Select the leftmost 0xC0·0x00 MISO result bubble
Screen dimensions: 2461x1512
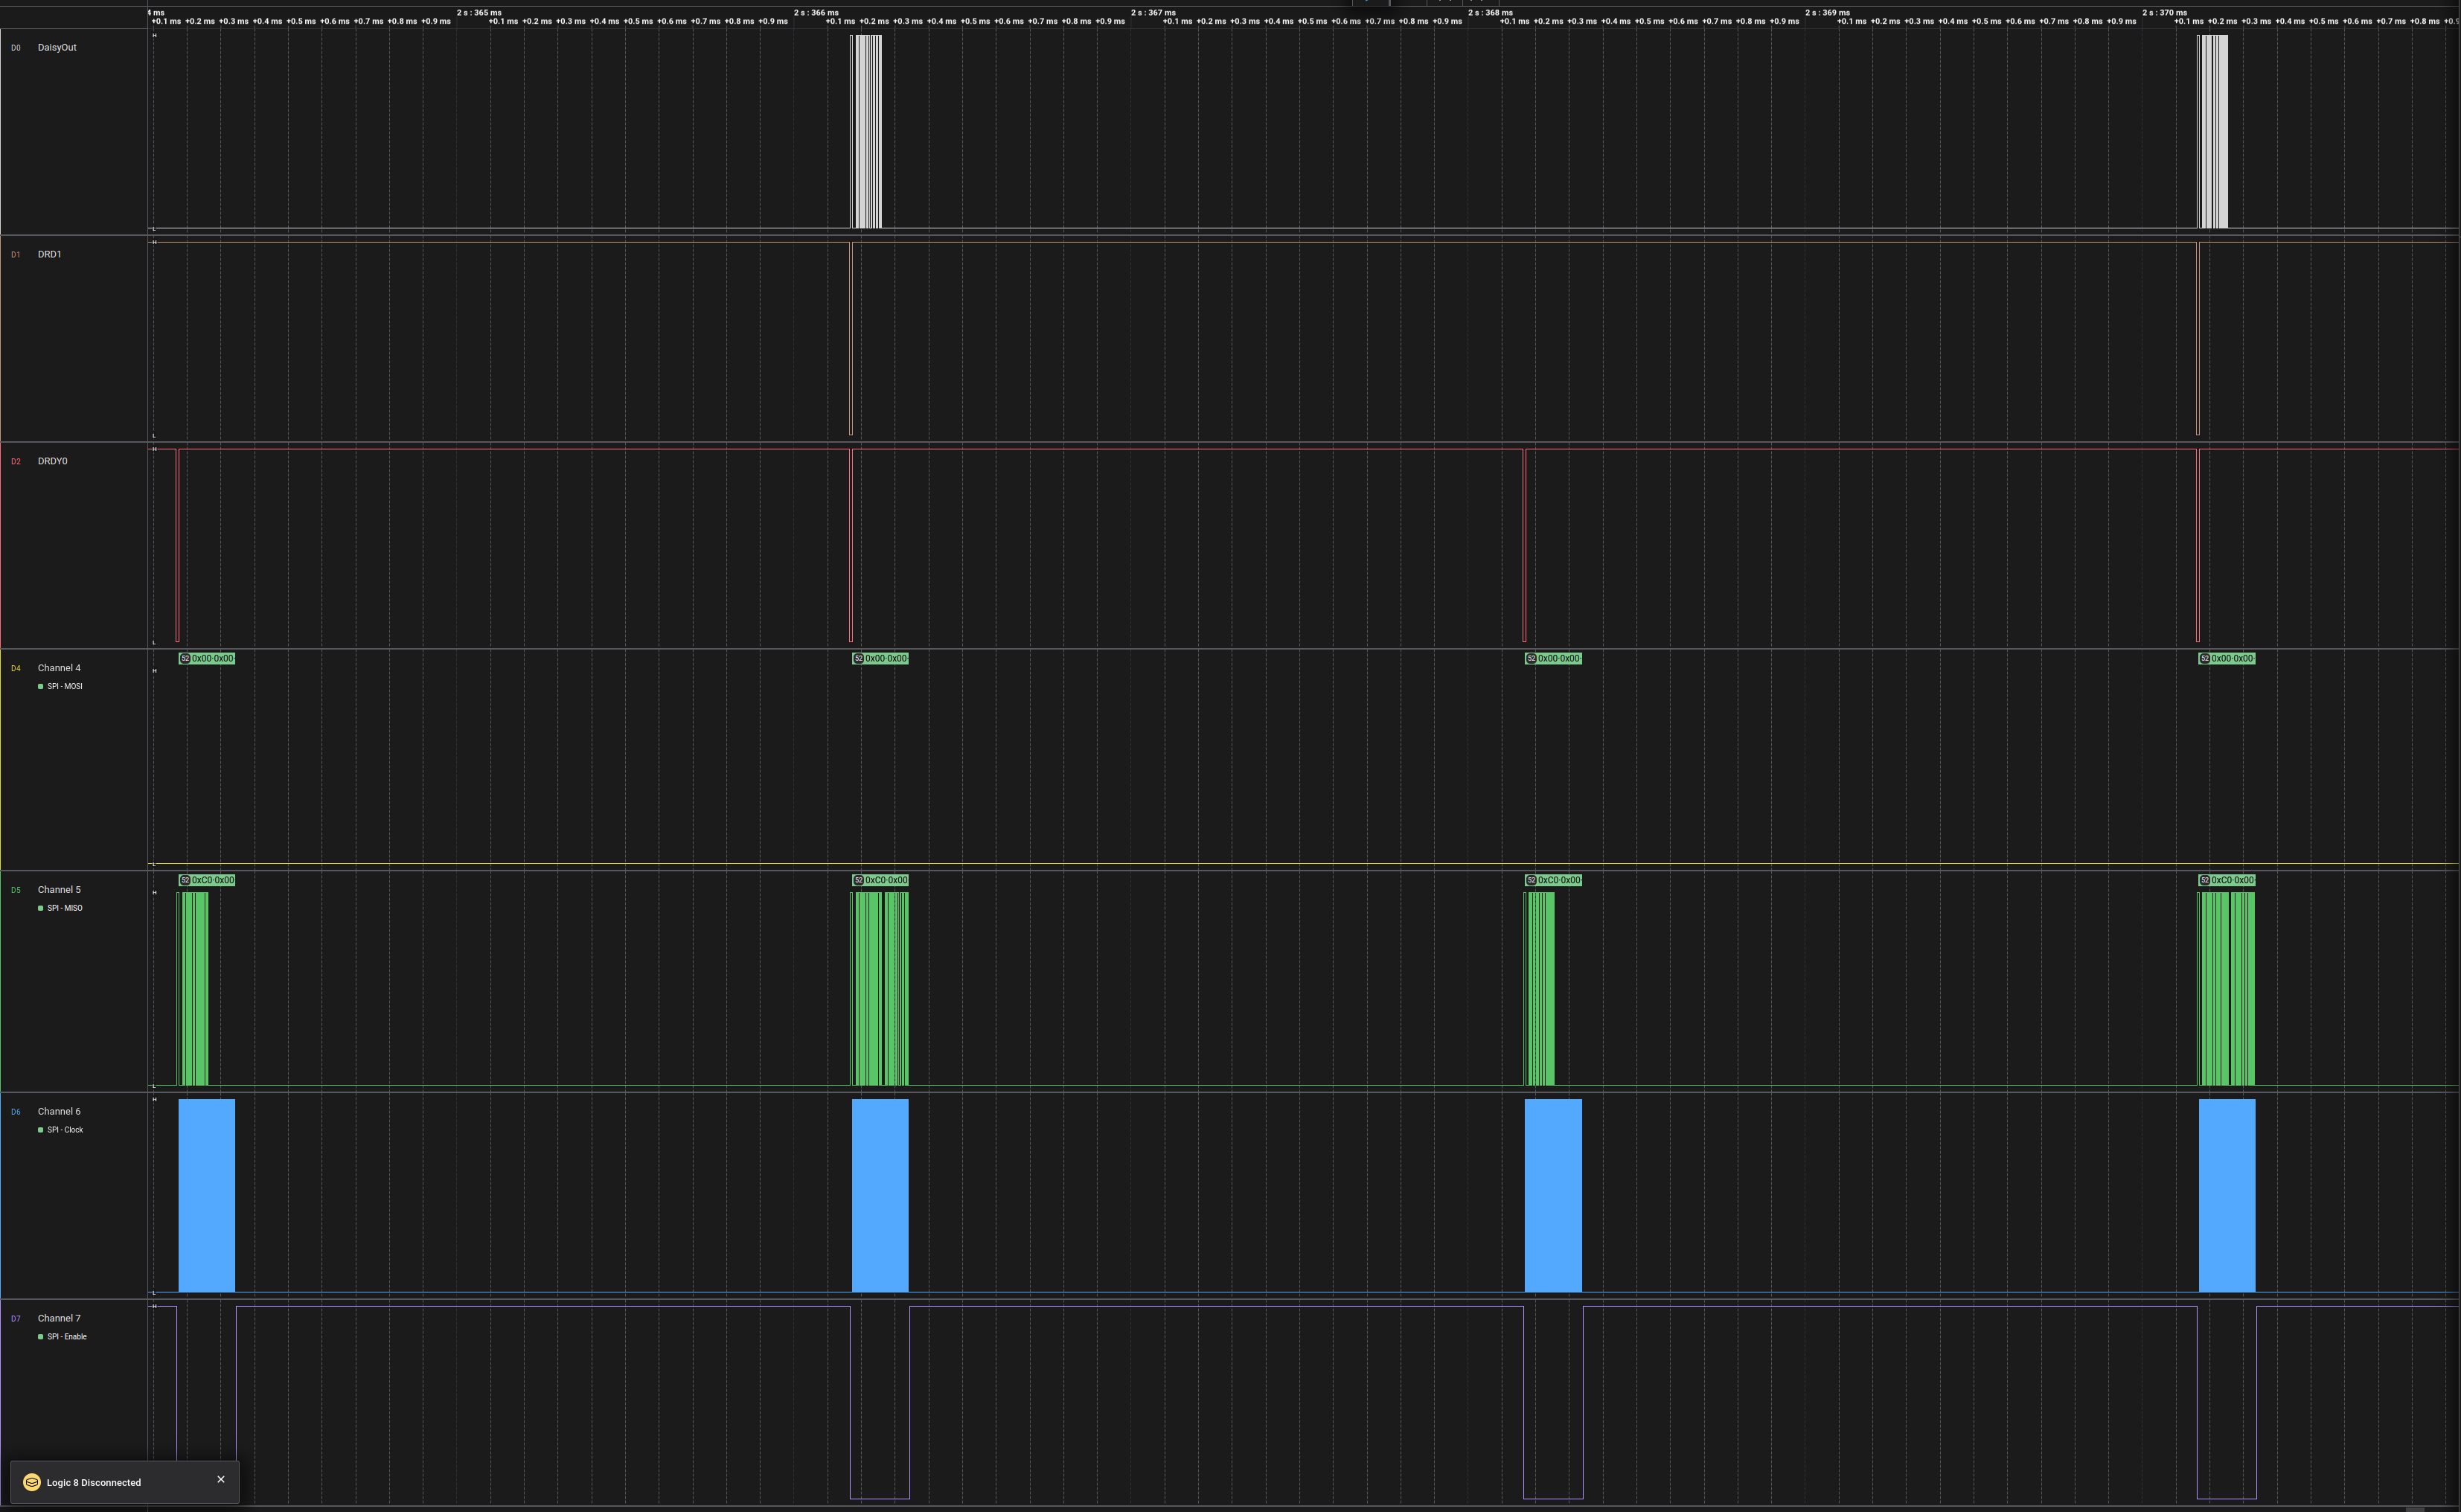207,881
